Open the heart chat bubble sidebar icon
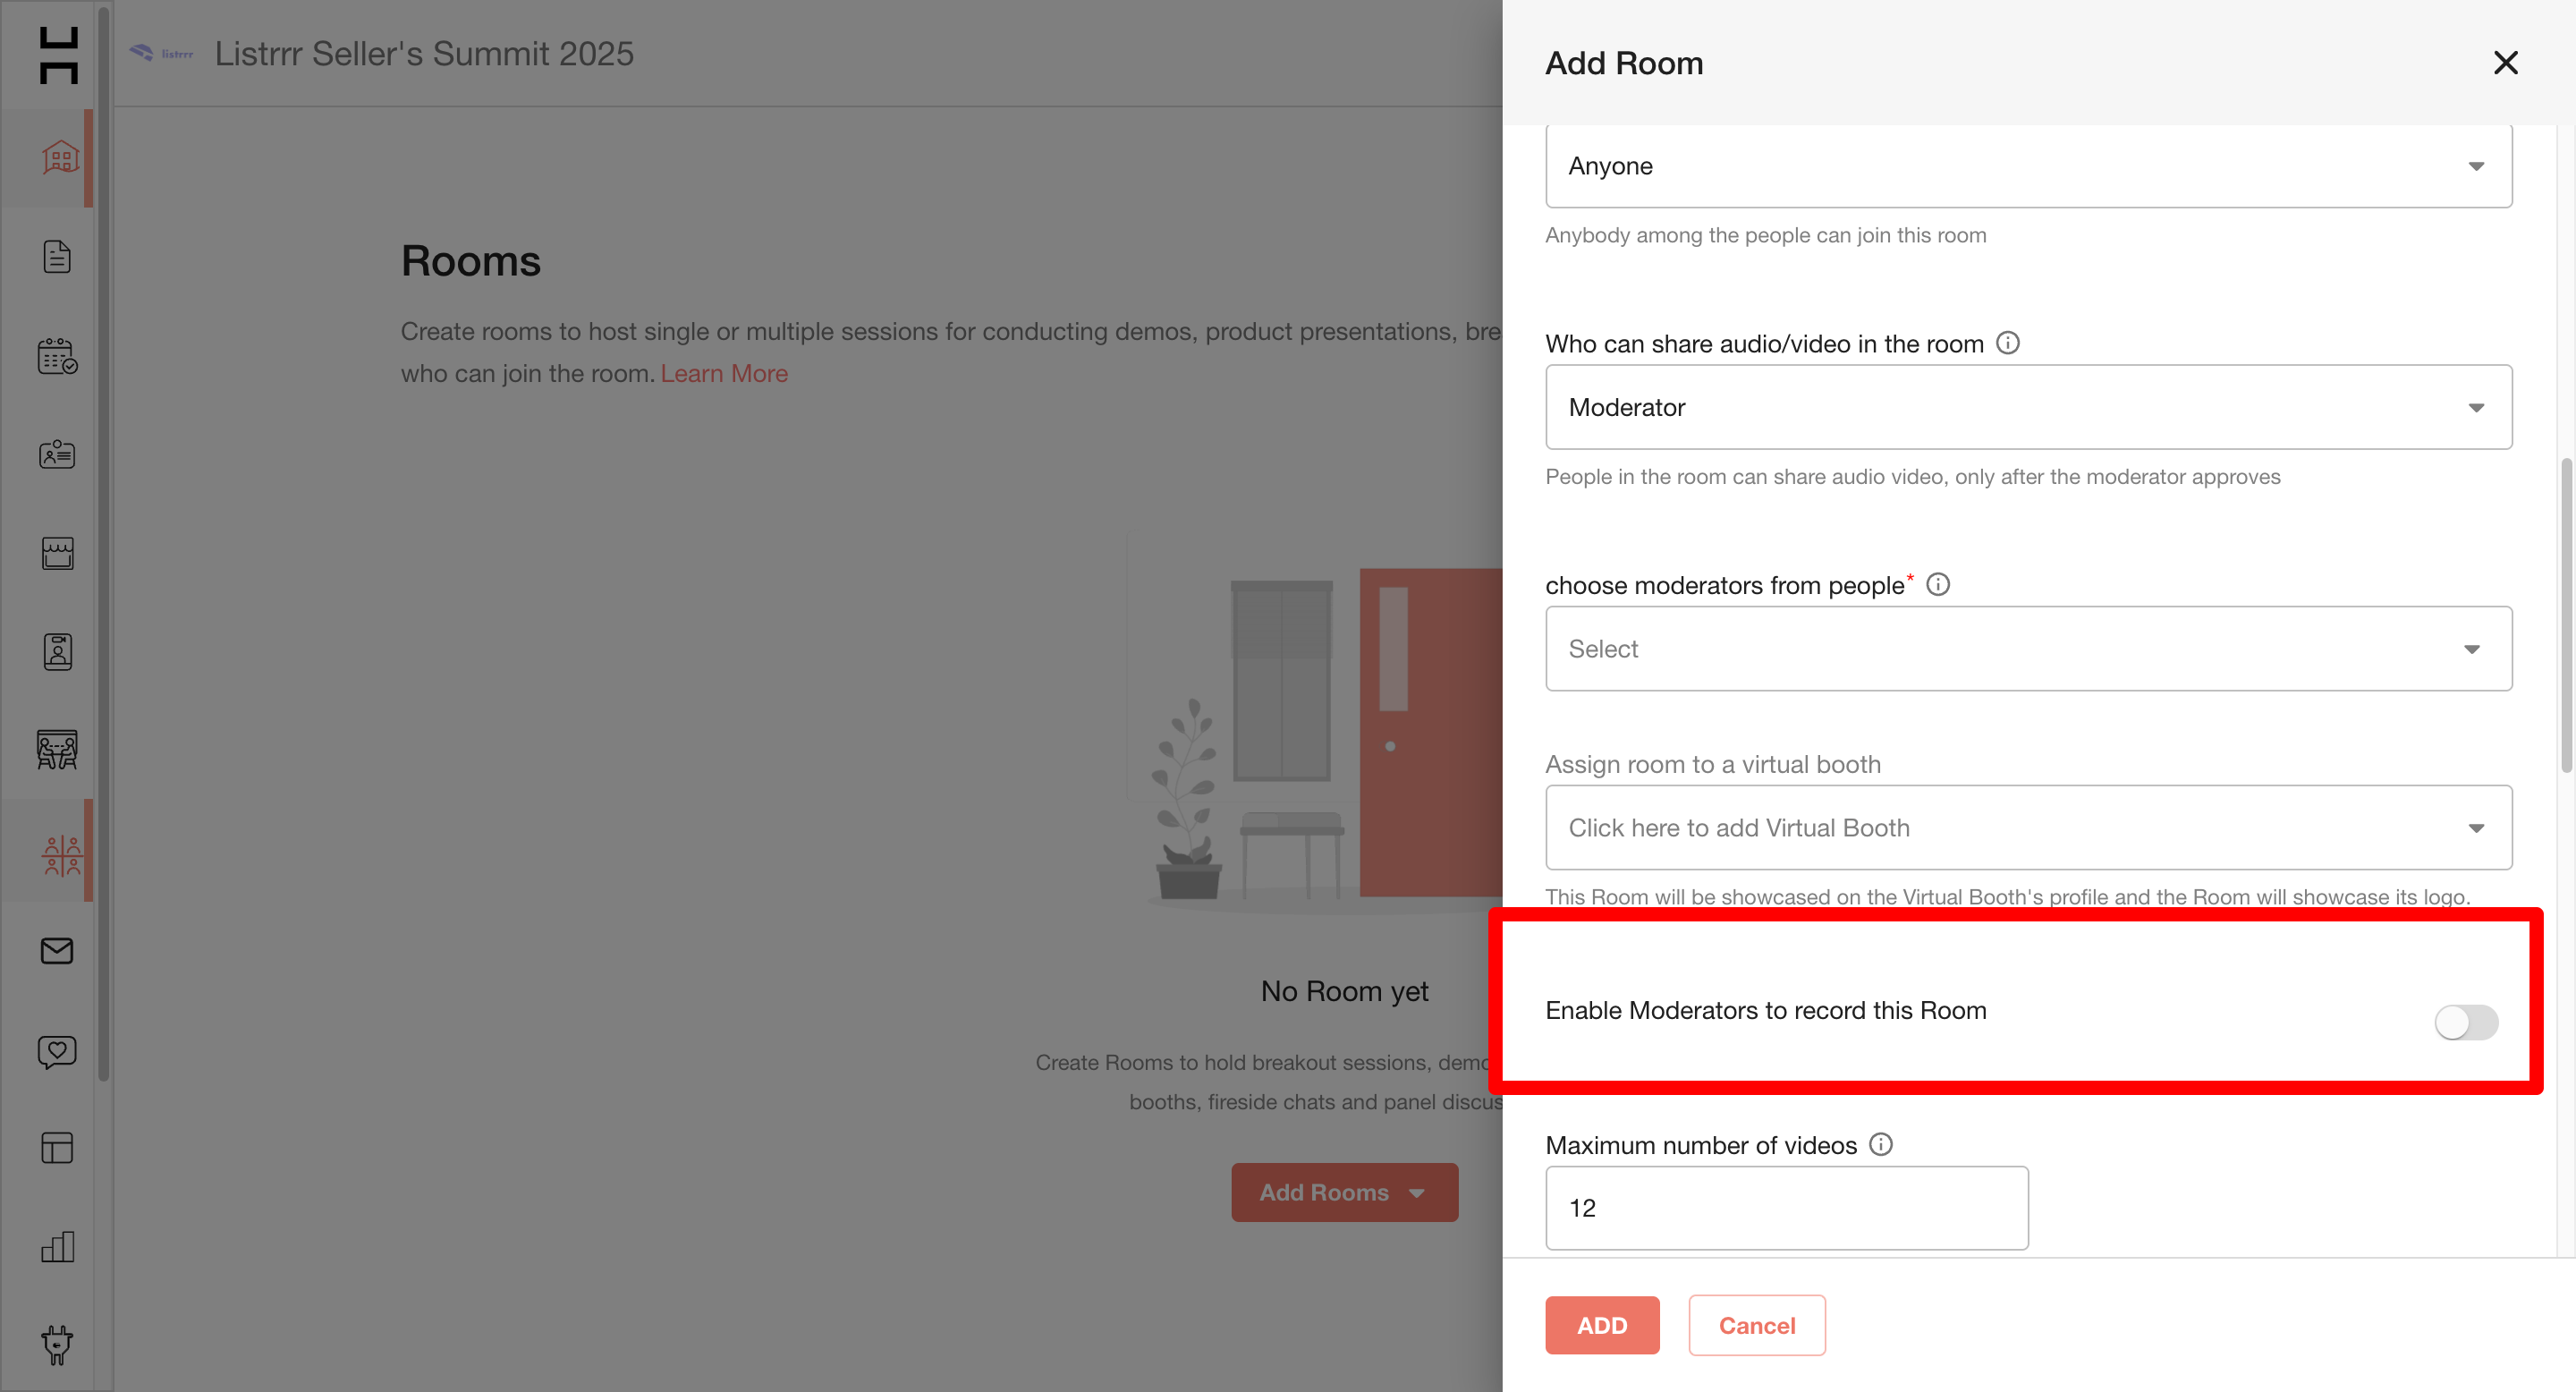 pos(57,1051)
